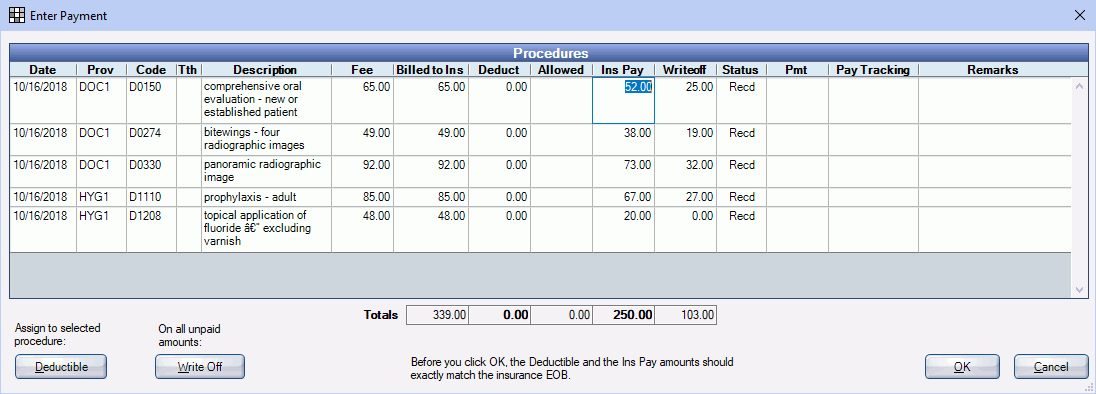The width and height of the screenshot is (1096, 394).
Task: Click the Pmt column header
Action: point(798,70)
